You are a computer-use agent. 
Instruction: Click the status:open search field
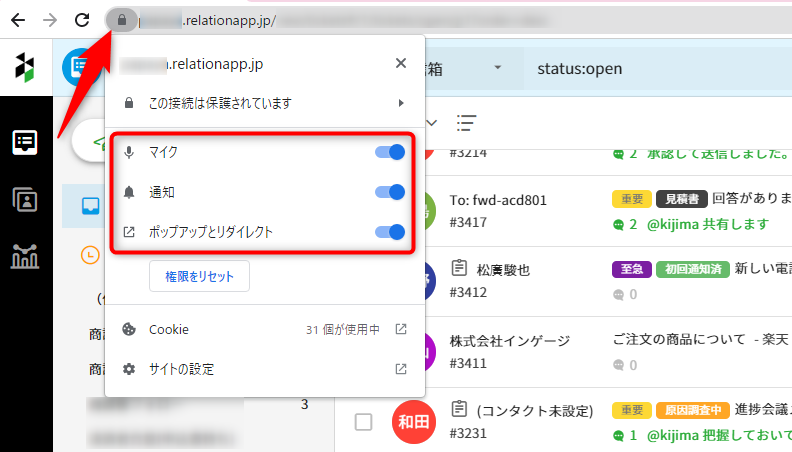coord(650,69)
